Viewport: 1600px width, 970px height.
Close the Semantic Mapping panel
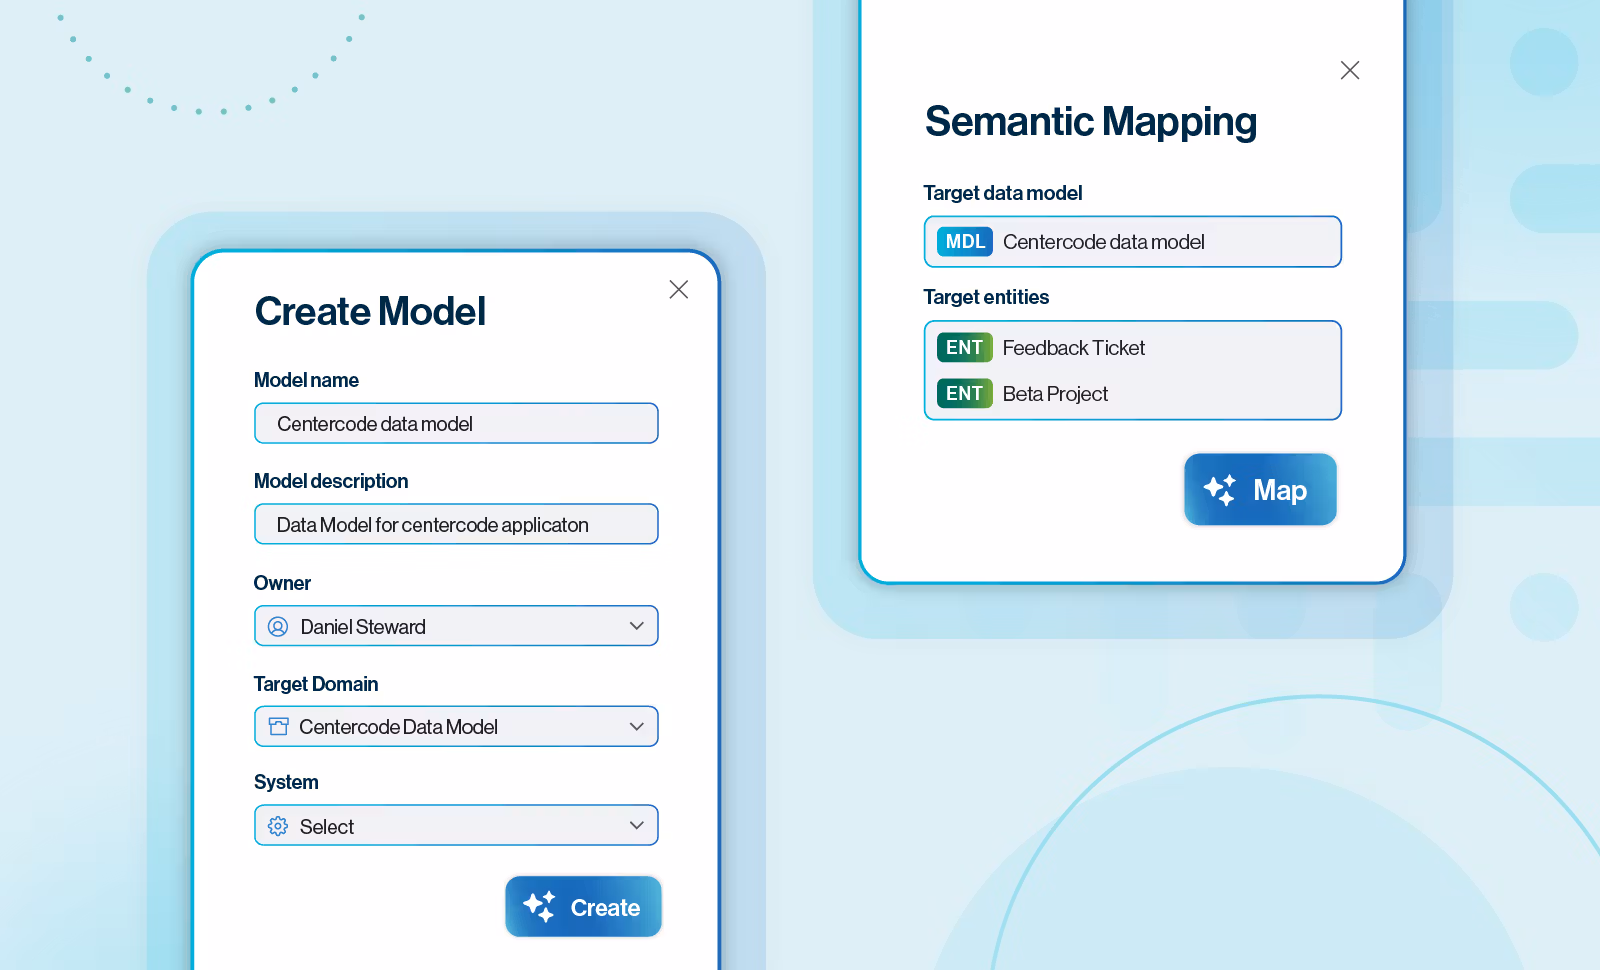(x=1349, y=70)
